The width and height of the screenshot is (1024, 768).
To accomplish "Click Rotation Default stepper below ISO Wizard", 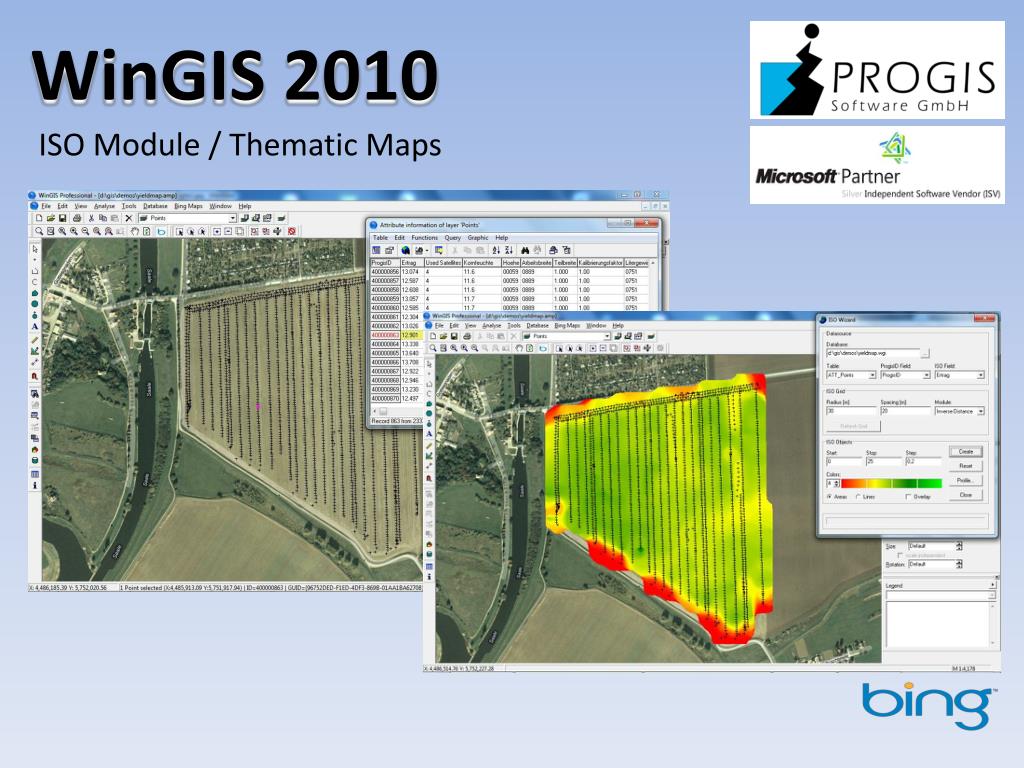I will [x=959, y=564].
